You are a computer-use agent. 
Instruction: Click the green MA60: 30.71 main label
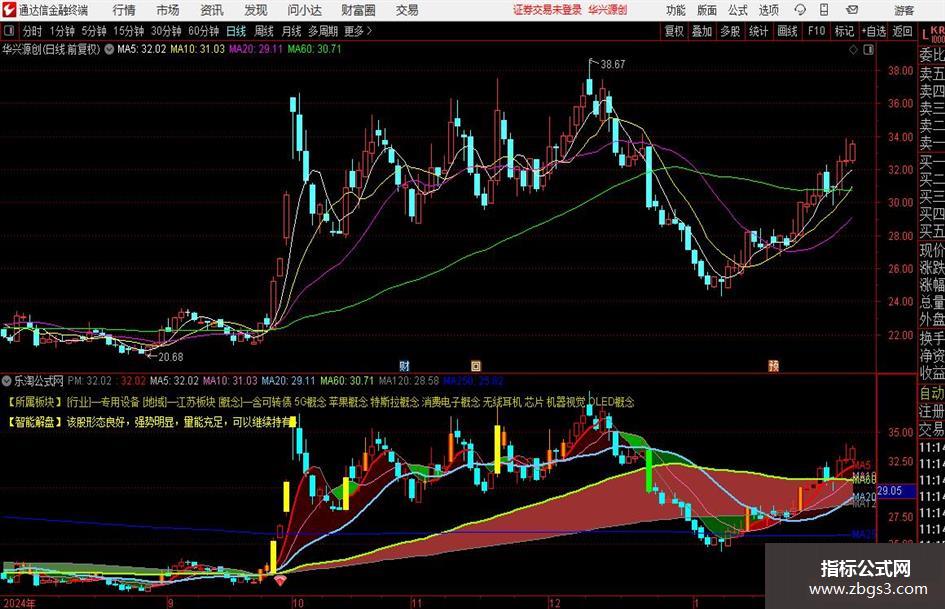[315, 49]
